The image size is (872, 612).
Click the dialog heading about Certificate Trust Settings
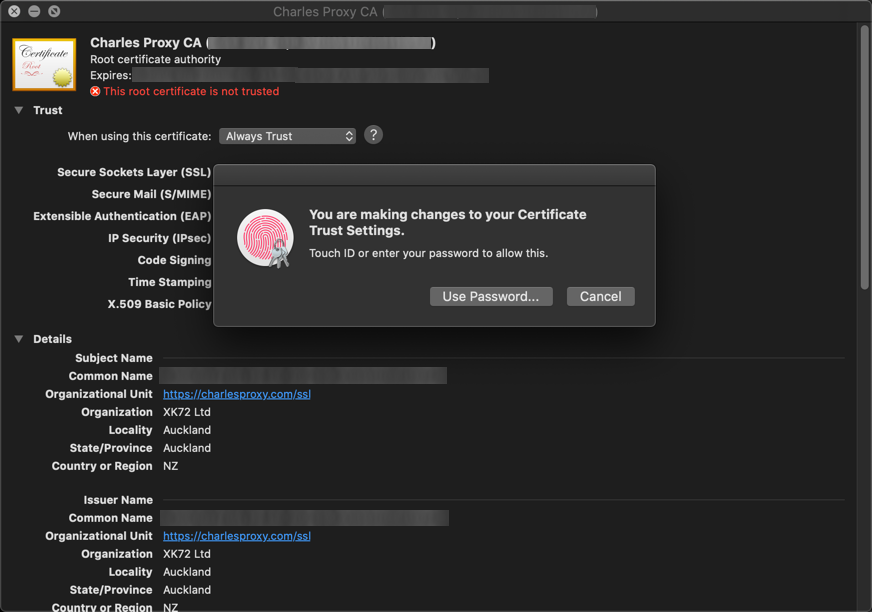448,223
